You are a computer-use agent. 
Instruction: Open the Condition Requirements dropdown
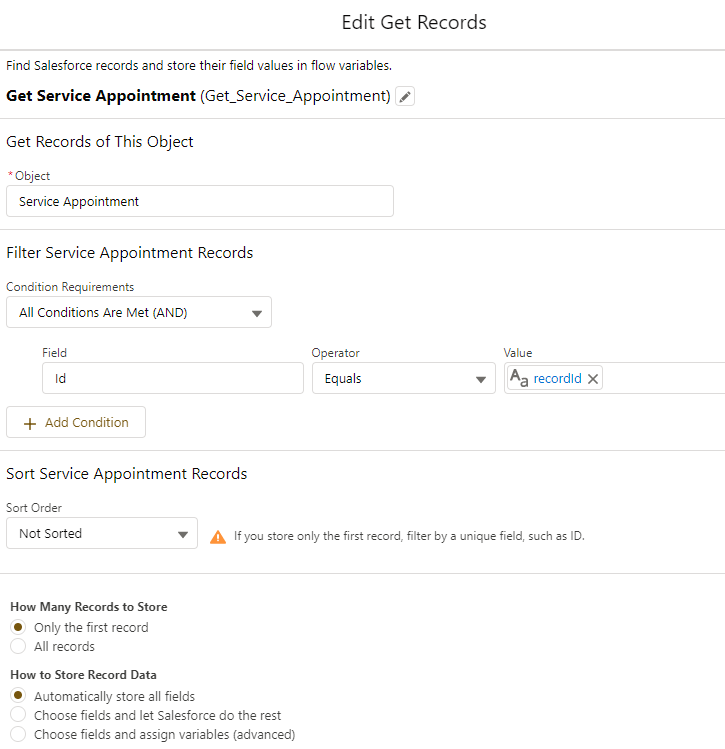click(138, 312)
